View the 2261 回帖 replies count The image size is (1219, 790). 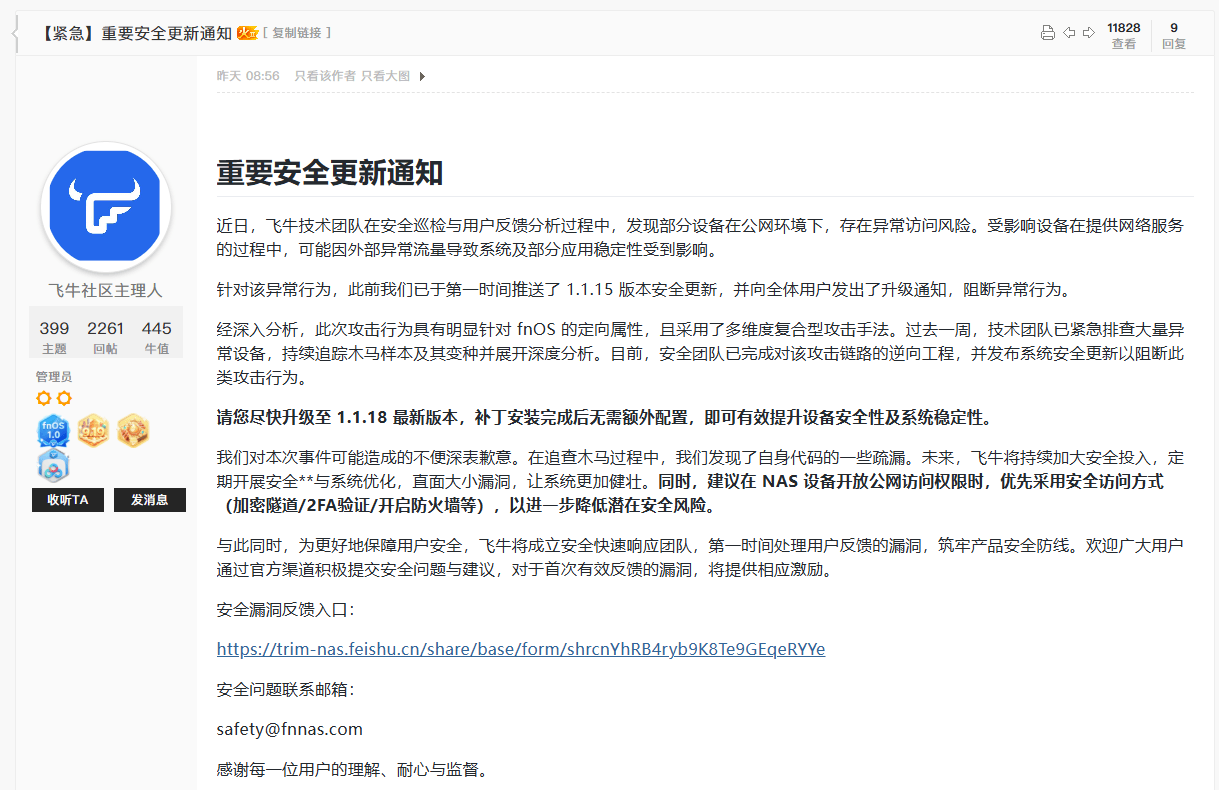(105, 337)
